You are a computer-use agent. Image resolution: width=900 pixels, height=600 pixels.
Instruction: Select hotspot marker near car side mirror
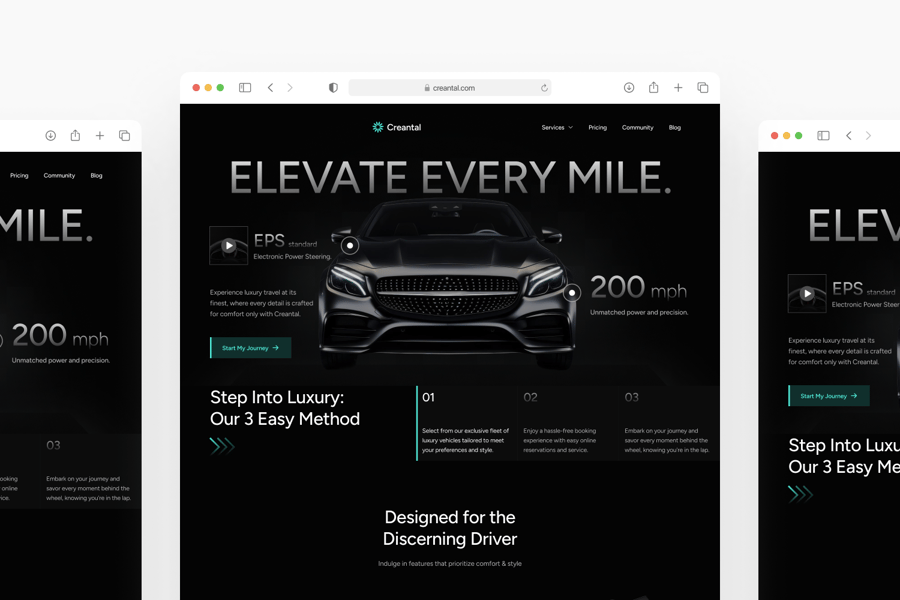pyautogui.click(x=350, y=246)
